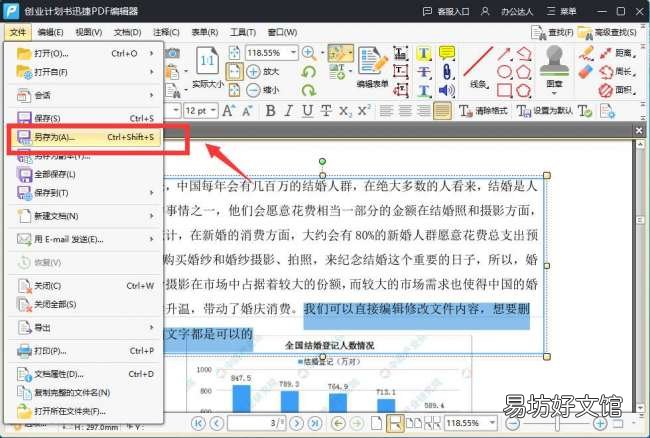Screen dimensions: 650x438
Task: Click the shrink font size icon
Action: point(247,111)
